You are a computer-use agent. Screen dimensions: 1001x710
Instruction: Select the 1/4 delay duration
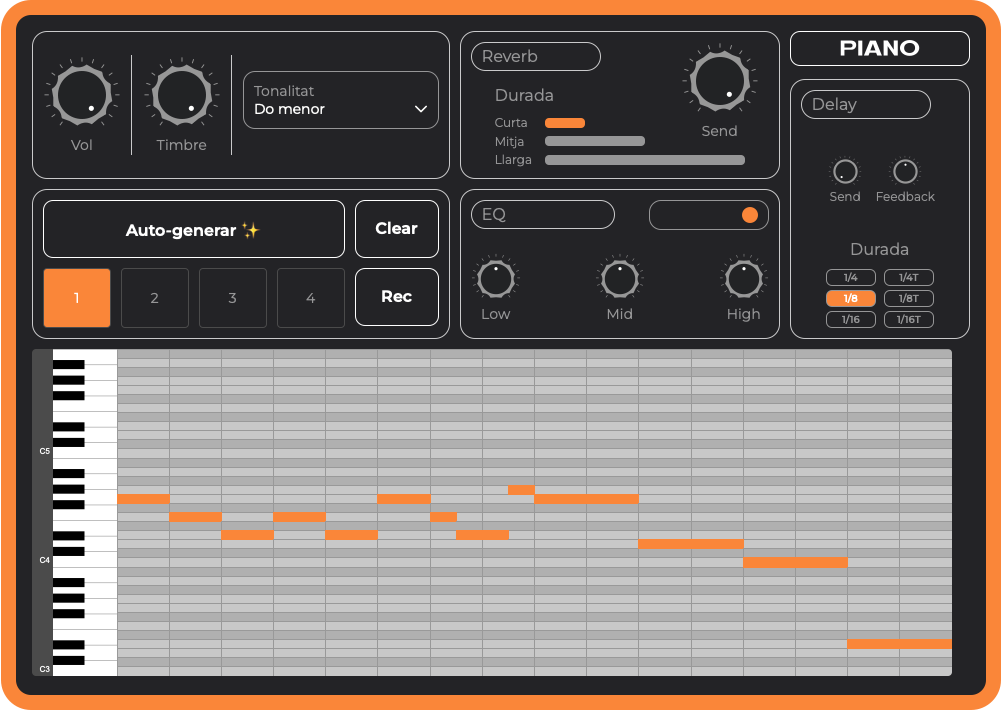point(850,277)
